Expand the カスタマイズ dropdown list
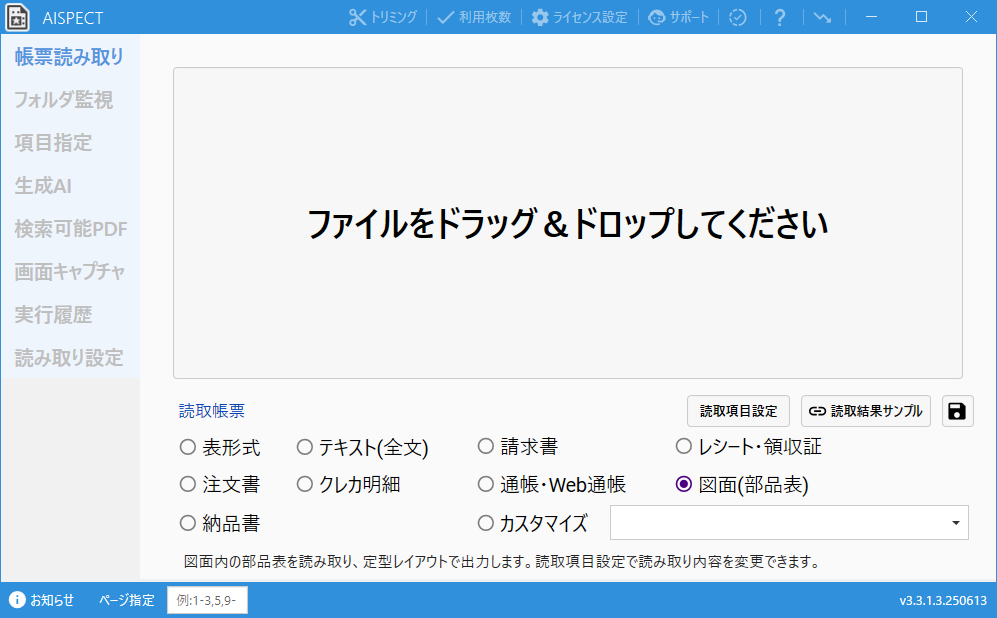Image resolution: width=997 pixels, height=618 pixels. pos(956,523)
